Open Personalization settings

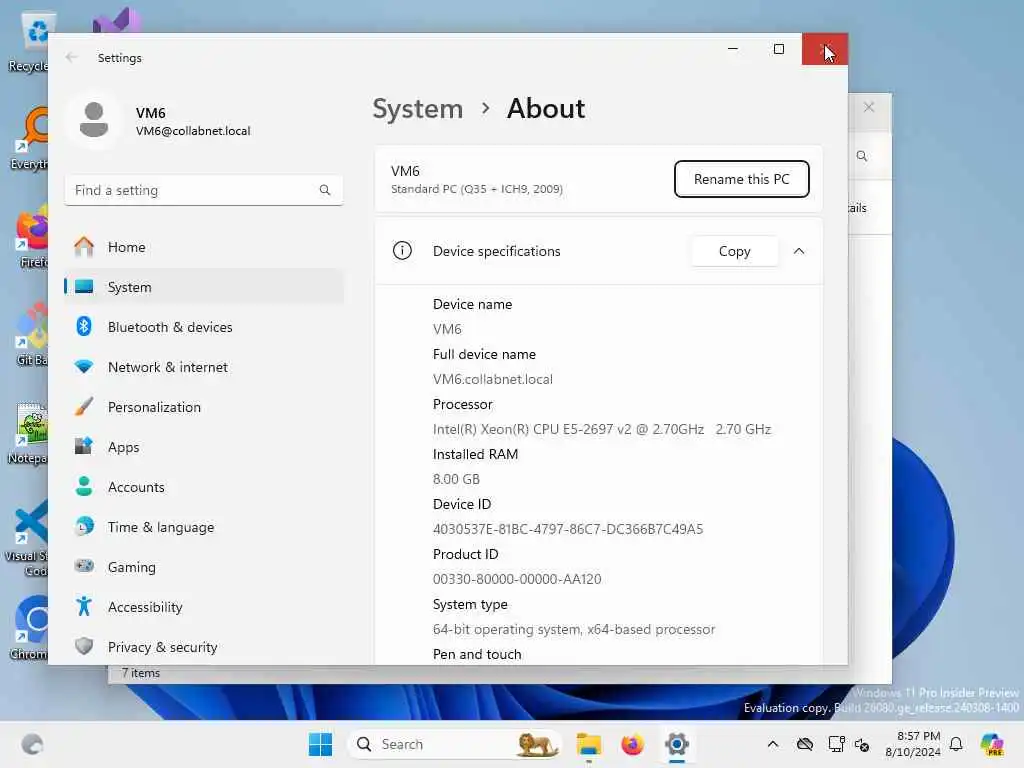(204, 407)
